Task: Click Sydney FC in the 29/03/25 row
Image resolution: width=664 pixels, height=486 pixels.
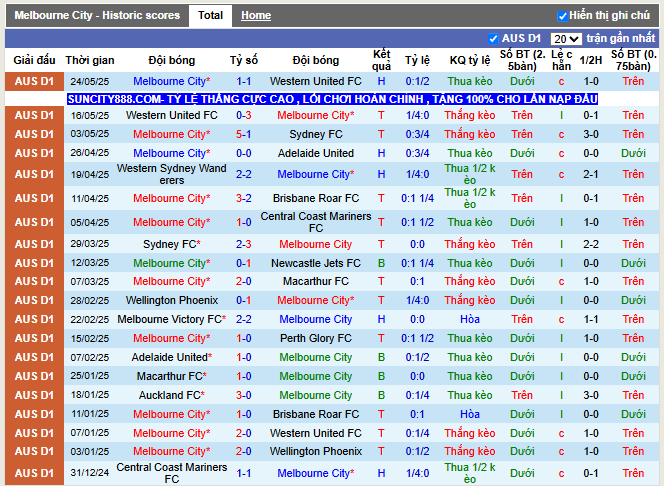Action: coord(172,244)
